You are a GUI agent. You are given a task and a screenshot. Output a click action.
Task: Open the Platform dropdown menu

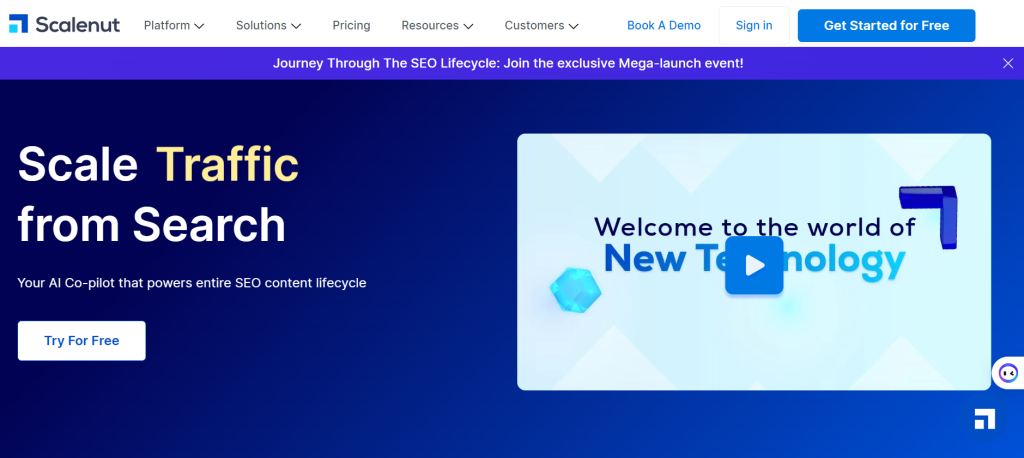point(174,25)
